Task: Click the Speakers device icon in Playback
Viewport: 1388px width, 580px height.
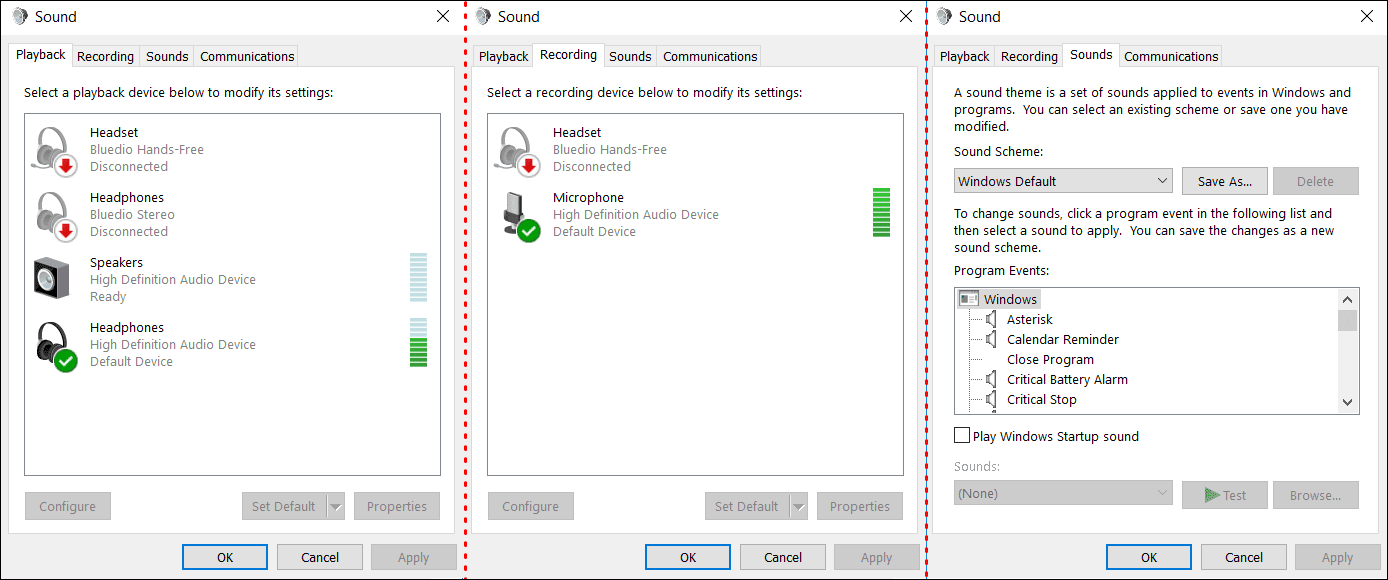Action: pos(51,279)
